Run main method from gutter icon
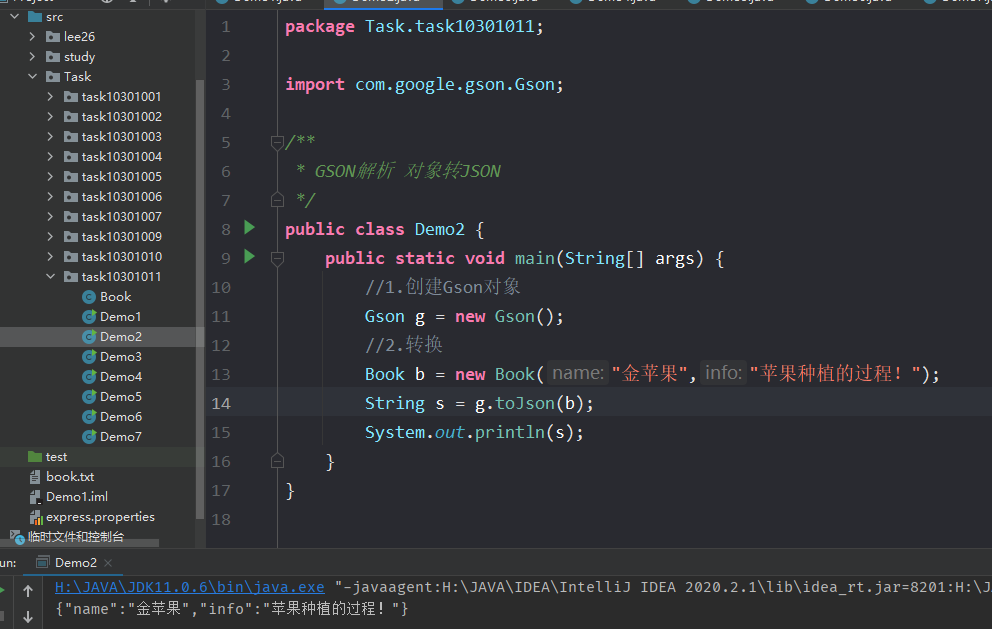Viewport: 992px width, 629px height. pos(249,257)
